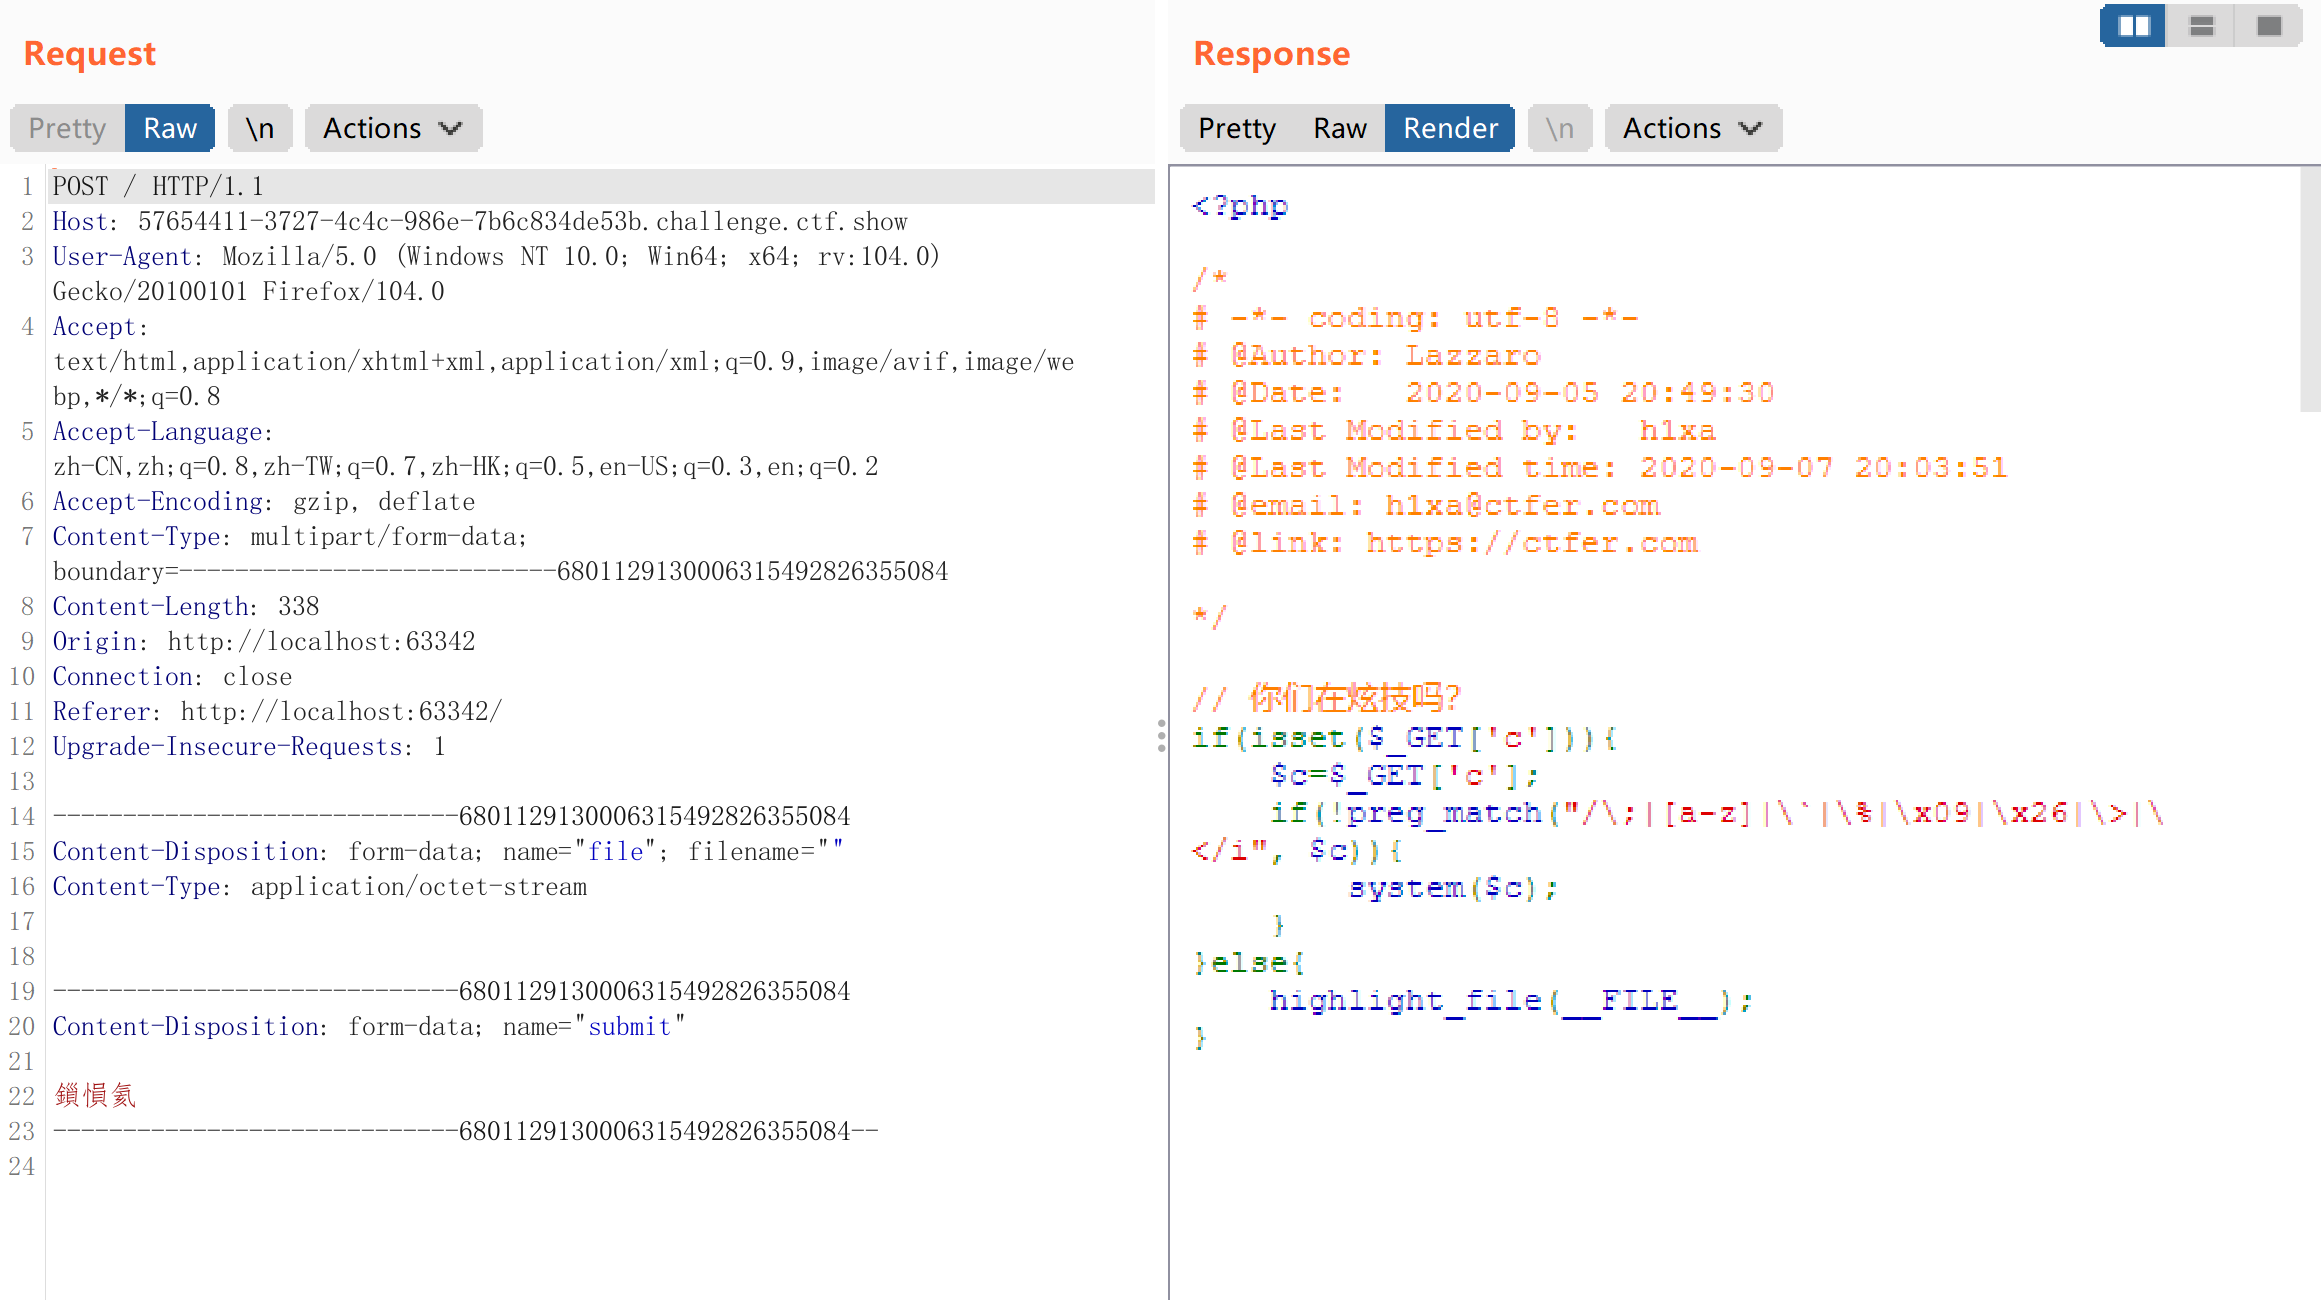This screenshot has width=2321, height=1300.
Task: Click the POST / HTTP/1.1 request line
Action: (x=158, y=186)
